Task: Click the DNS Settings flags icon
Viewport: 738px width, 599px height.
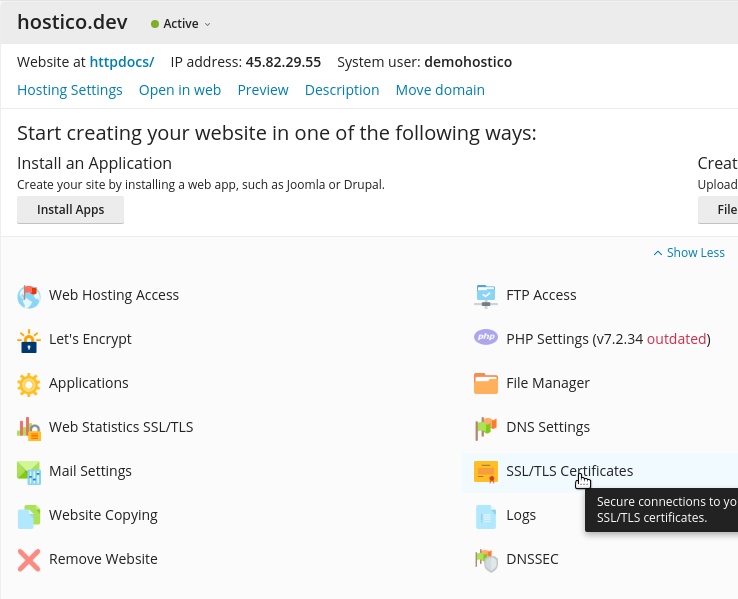Action: point(486,428)
